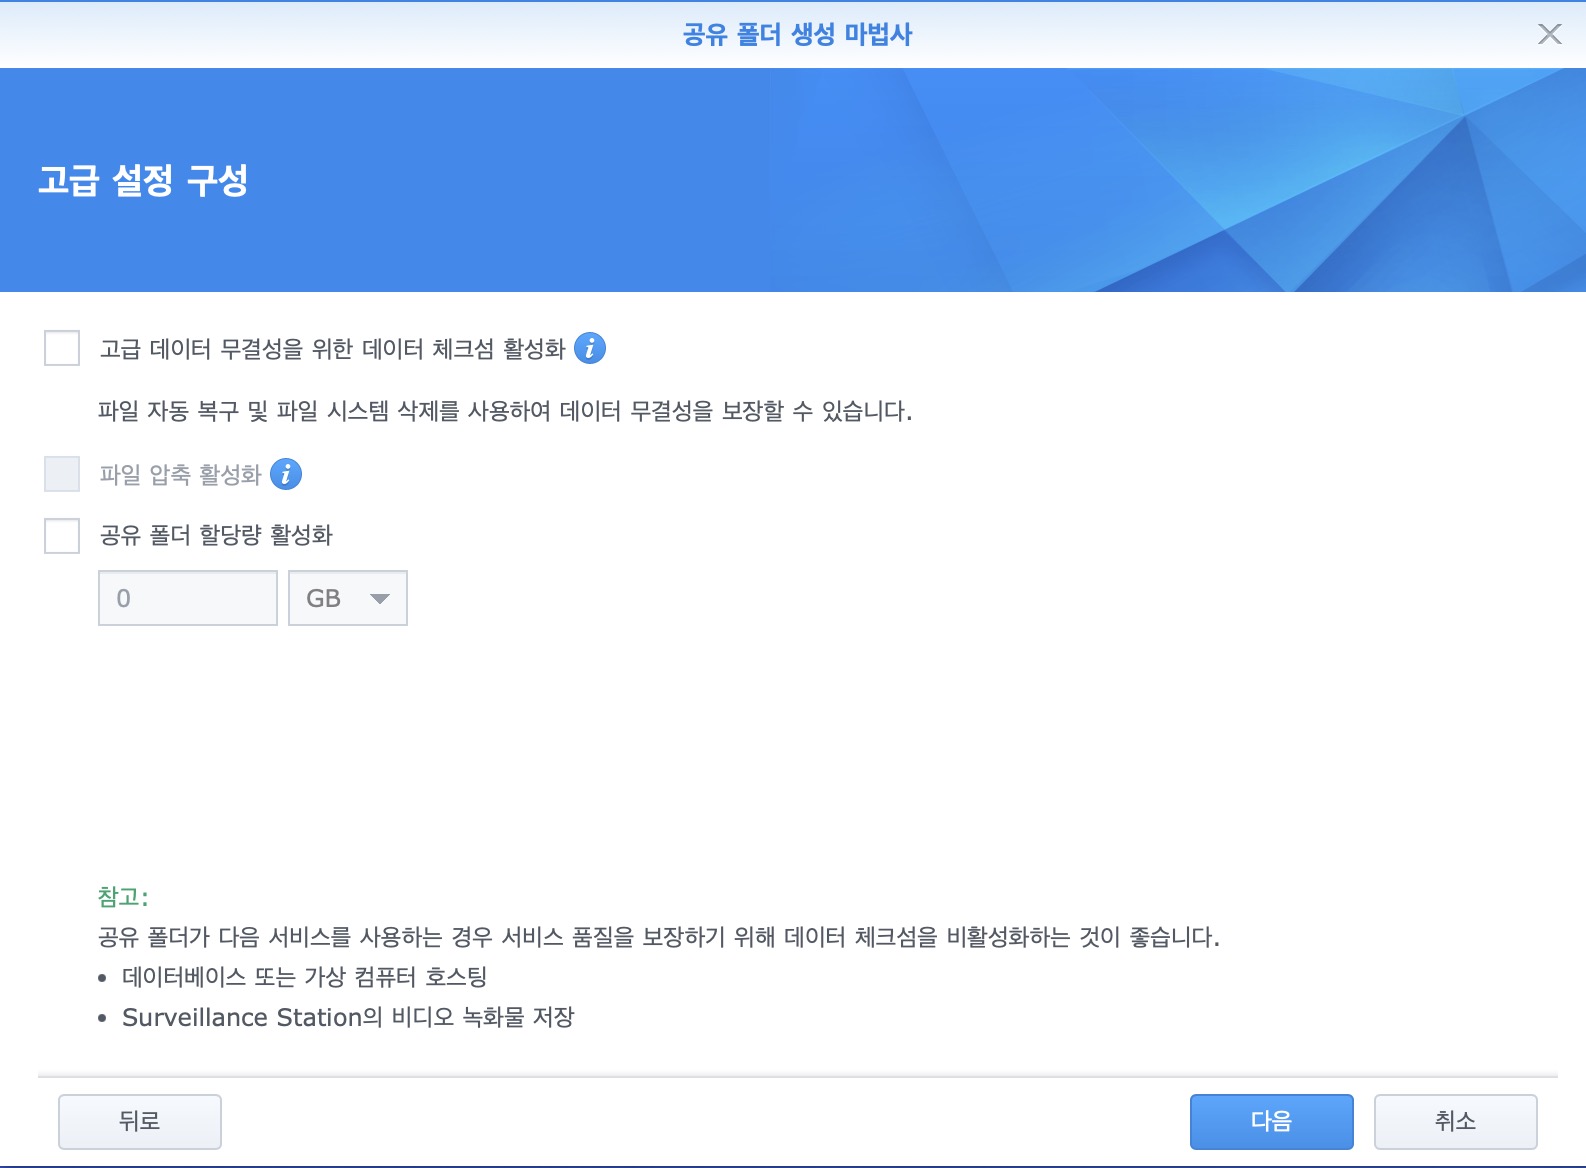Open info icon beside 데이터 체크섬 활성화
1586x1168 pixels.
[590, 348]
